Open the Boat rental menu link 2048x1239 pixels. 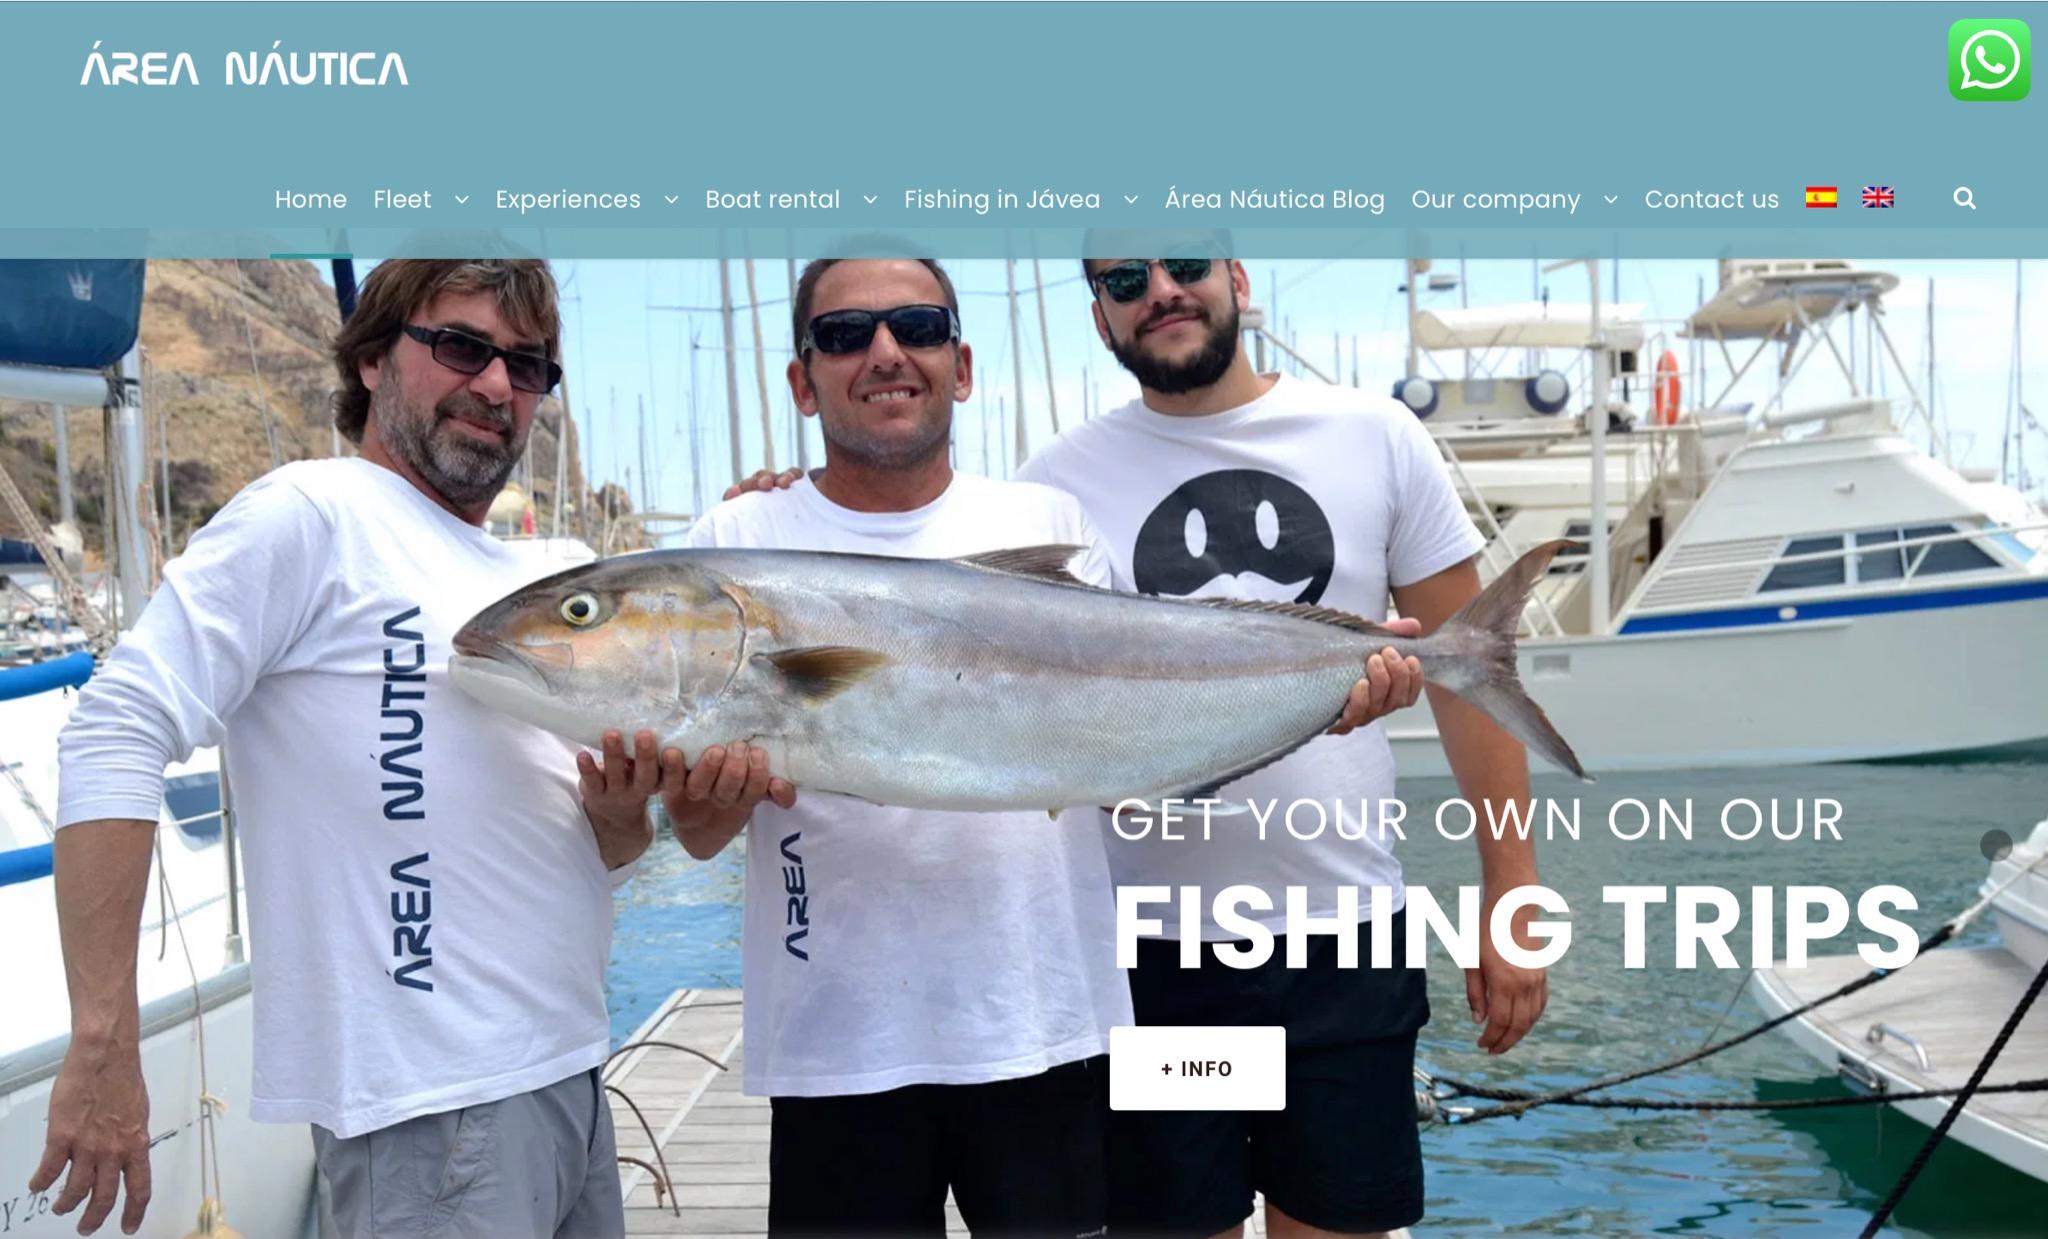(x=772, y=200)
